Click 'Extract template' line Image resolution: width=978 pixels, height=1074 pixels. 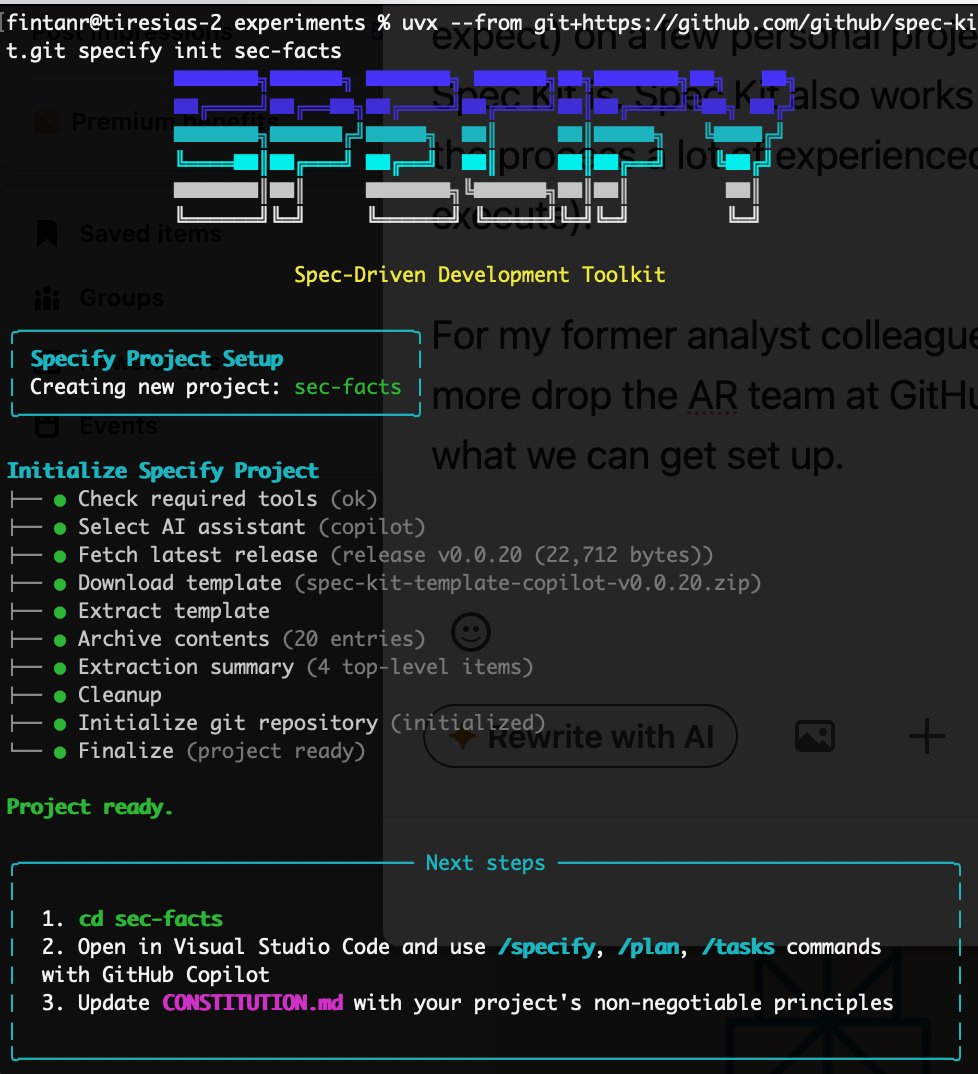click(173, 611)
